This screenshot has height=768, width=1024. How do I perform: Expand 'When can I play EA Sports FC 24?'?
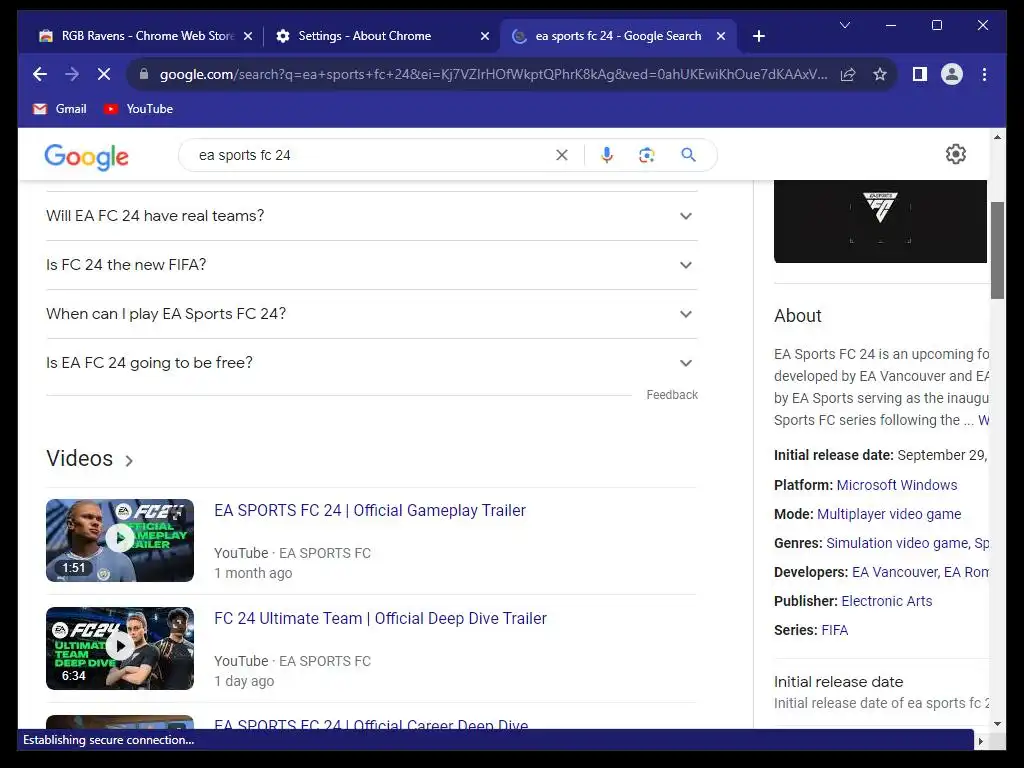[x=372, y=314]
